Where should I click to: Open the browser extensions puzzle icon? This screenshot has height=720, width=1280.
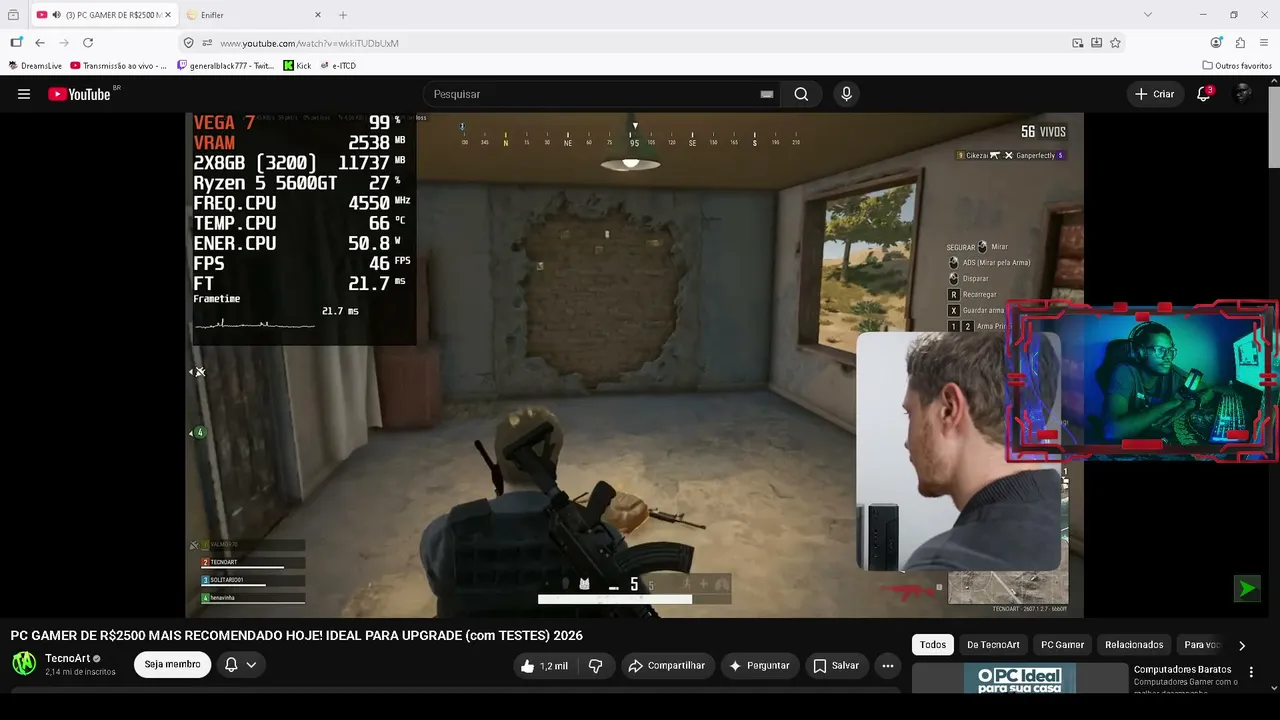coord(1240,43)
